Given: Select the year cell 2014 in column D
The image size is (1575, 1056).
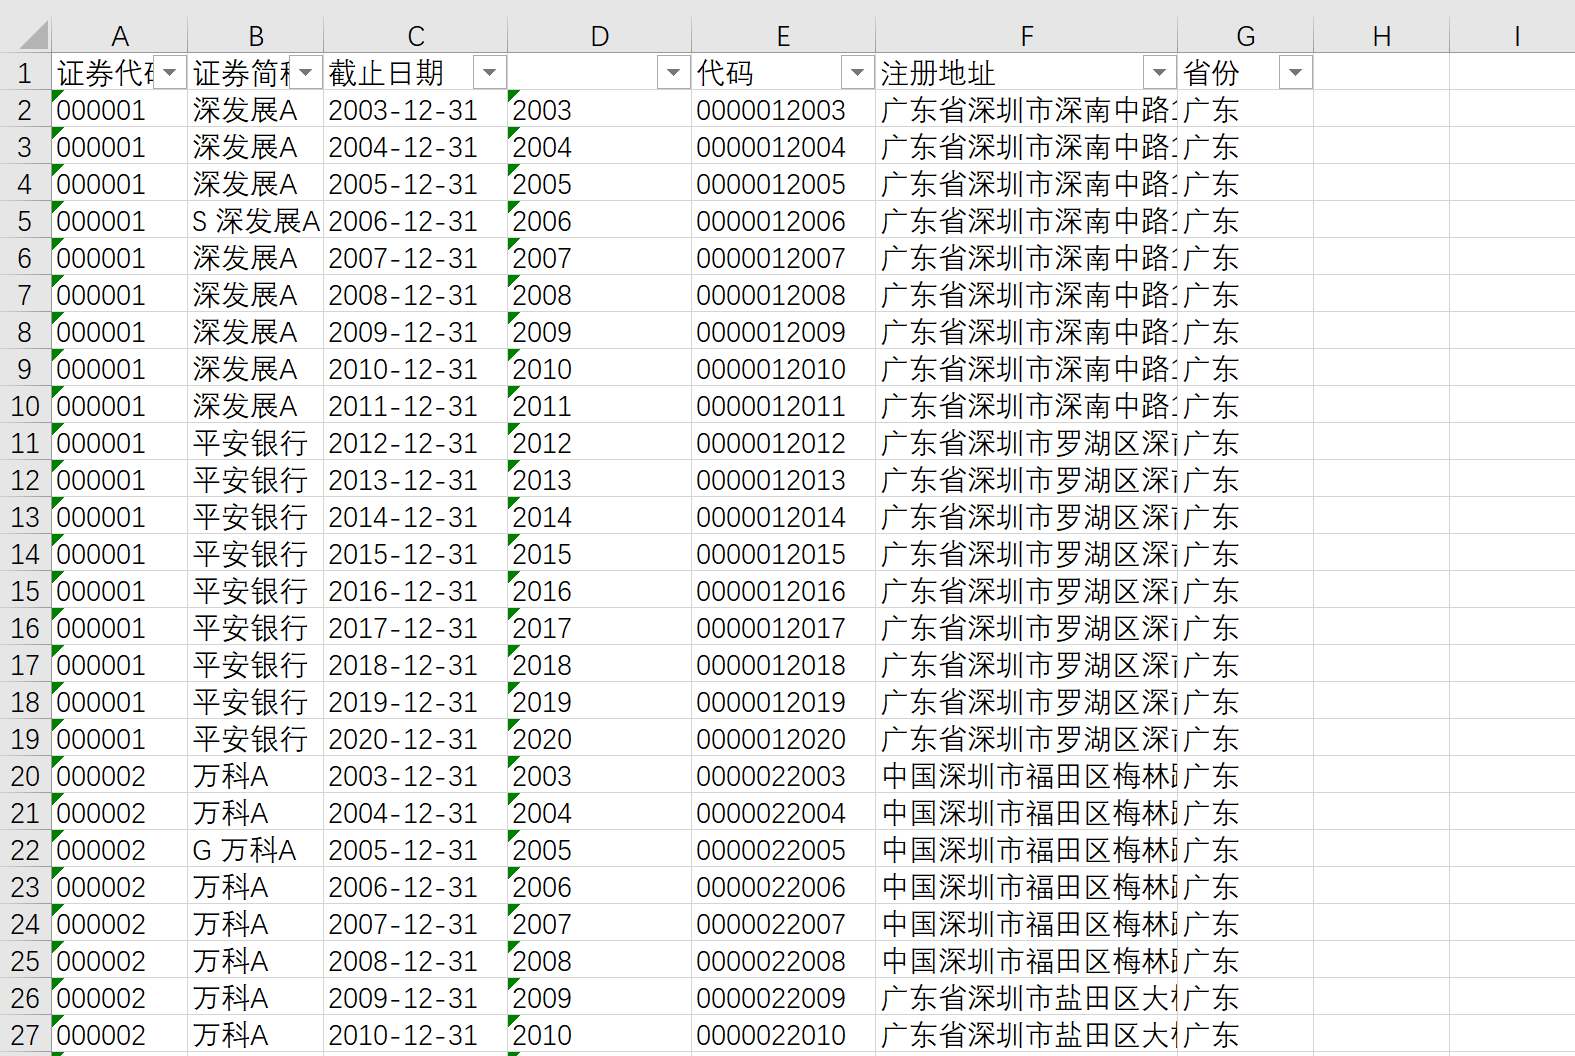Looking at the screenshot, I should click(x=600, y=517).
